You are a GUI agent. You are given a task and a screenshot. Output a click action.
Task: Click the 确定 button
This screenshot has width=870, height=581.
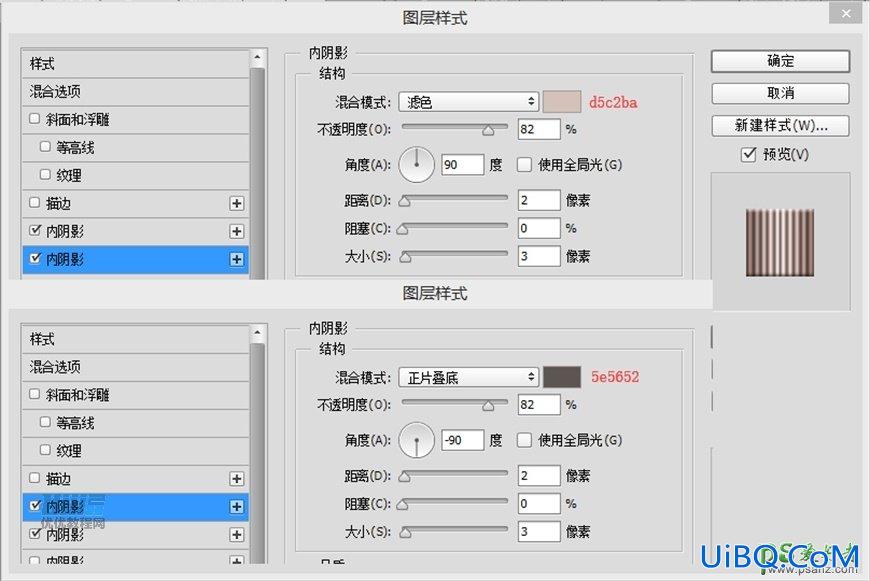(x=780, y=61)
